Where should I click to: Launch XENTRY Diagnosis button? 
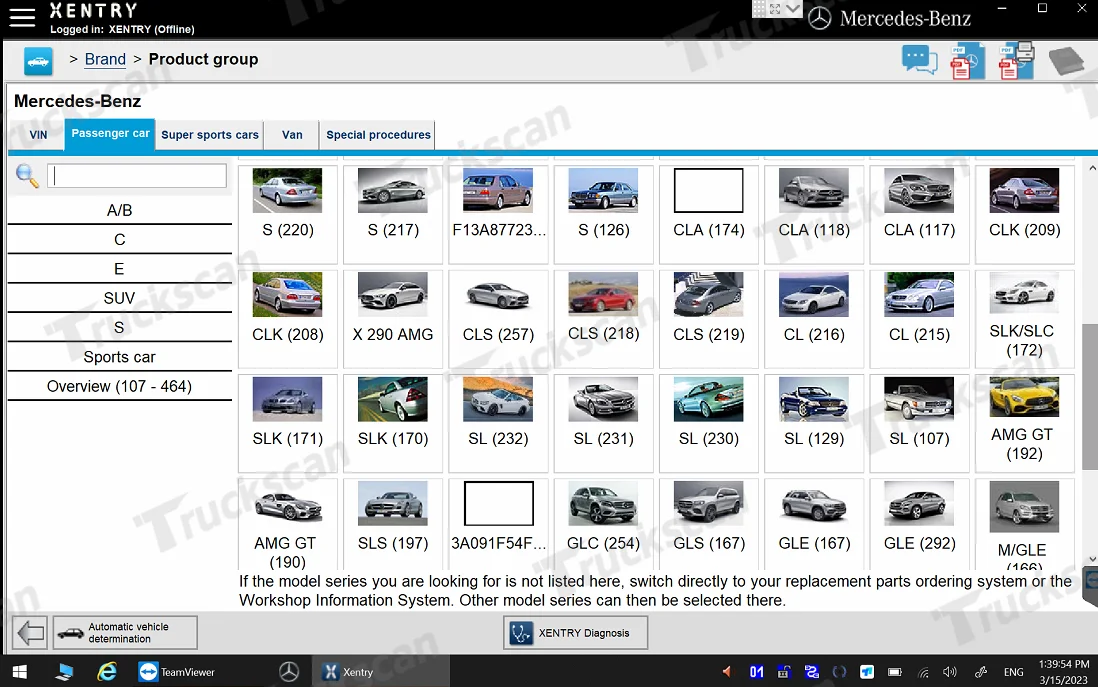[575, 633]
